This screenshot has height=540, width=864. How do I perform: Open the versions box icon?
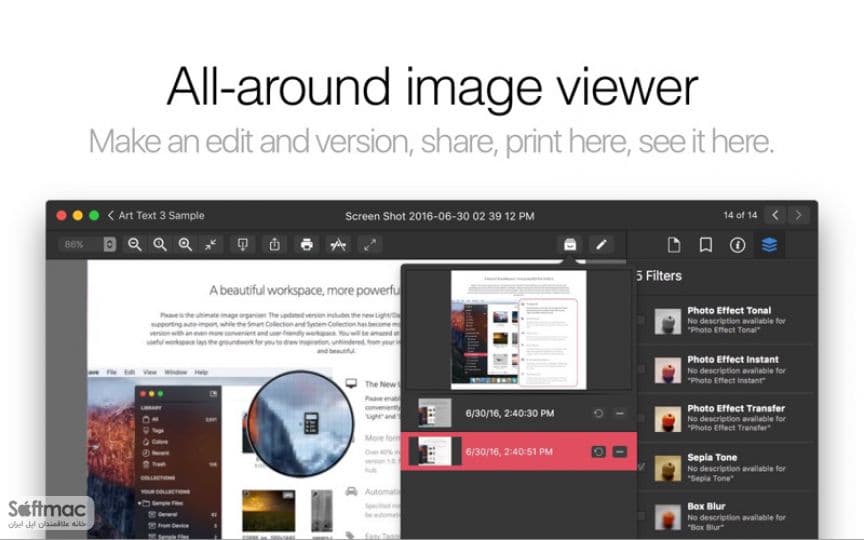(x=570, y=245)
